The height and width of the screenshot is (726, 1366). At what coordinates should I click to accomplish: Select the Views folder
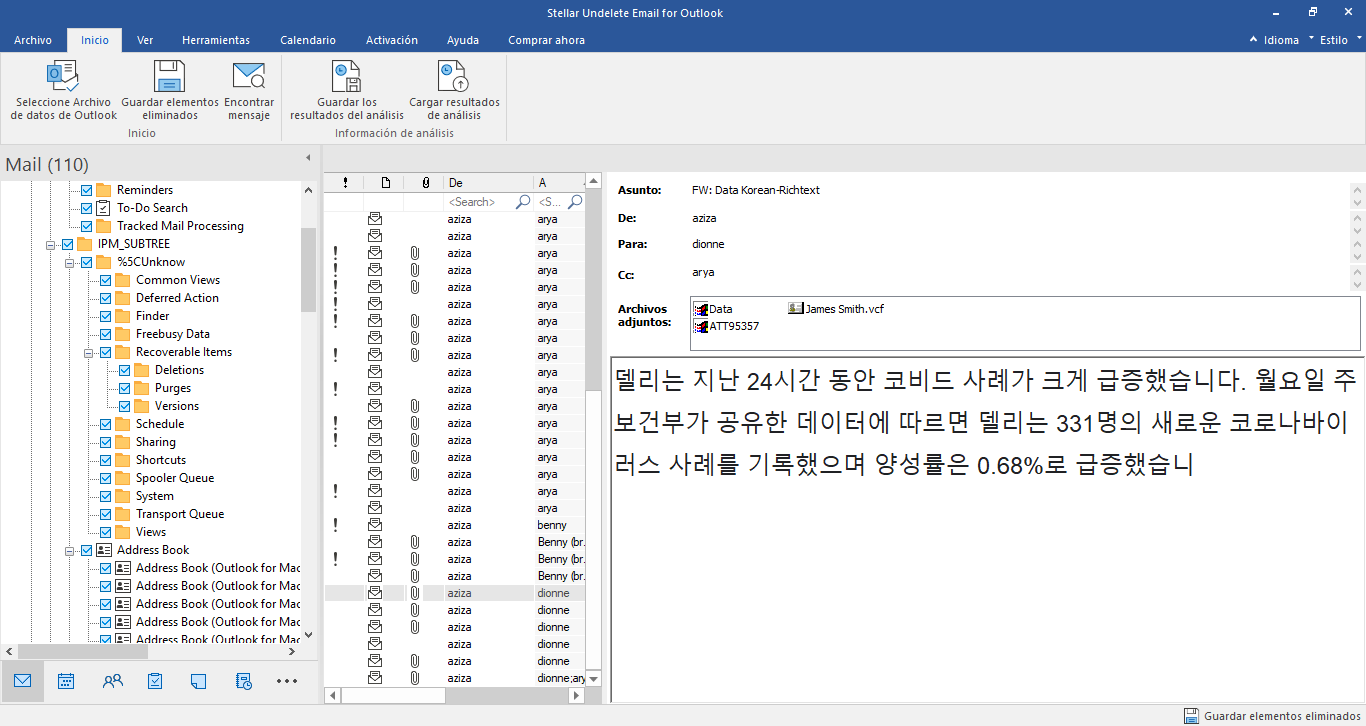(x=151, y=532)
